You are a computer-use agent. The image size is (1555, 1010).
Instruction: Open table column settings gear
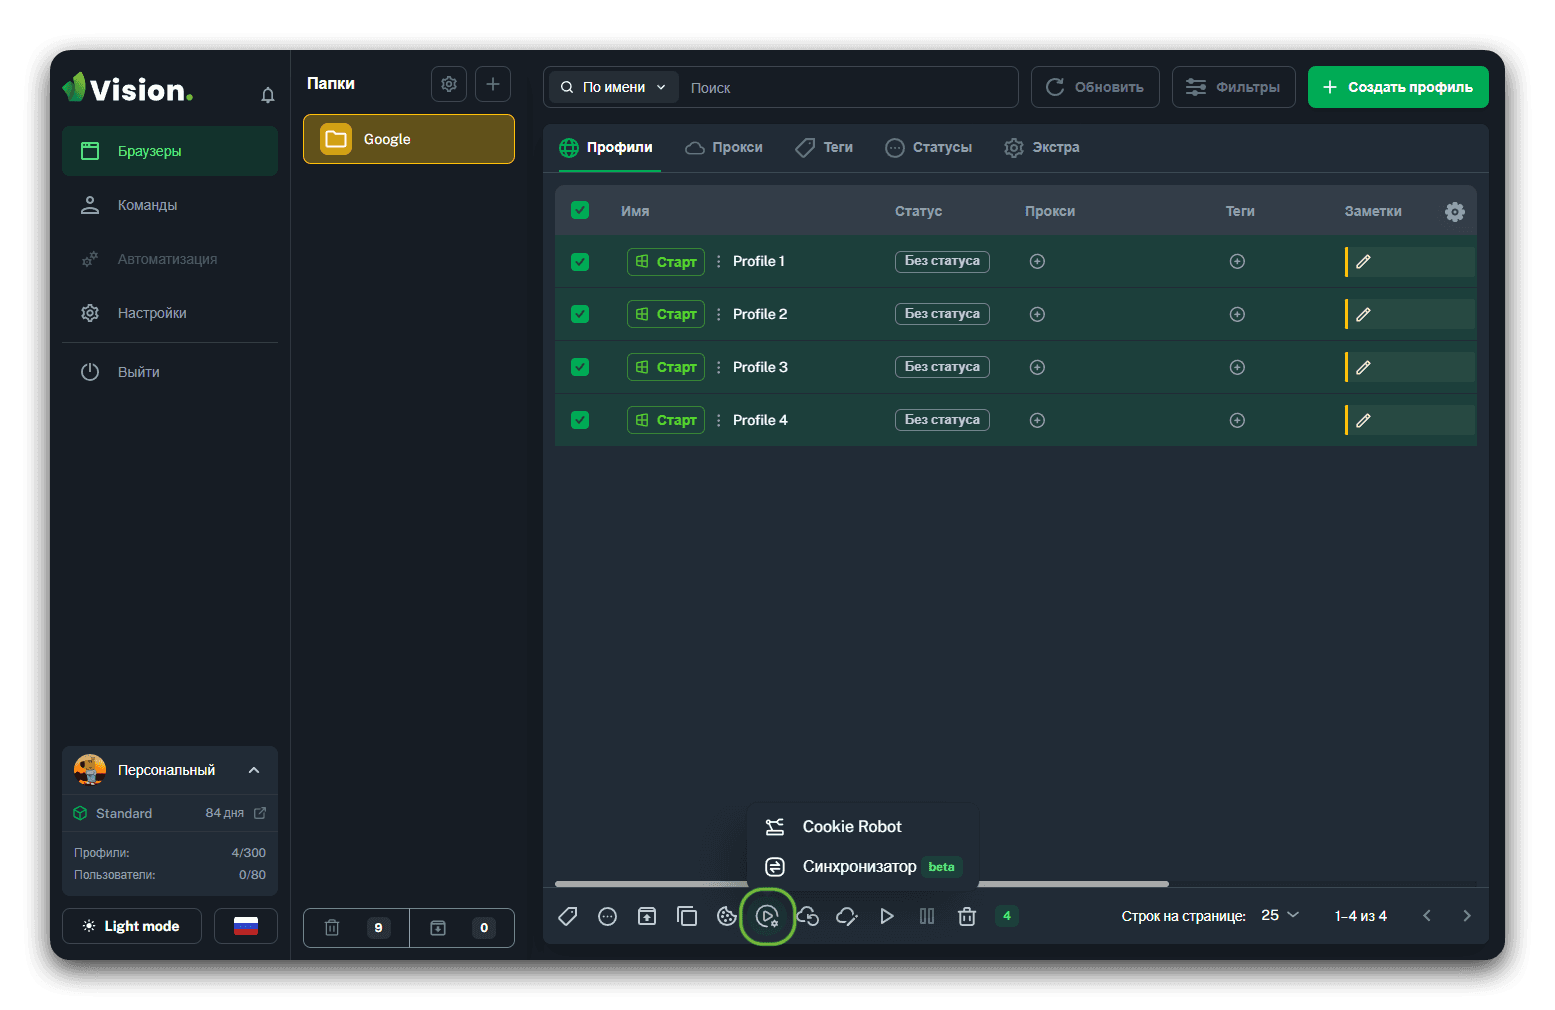pos(1454,211)
